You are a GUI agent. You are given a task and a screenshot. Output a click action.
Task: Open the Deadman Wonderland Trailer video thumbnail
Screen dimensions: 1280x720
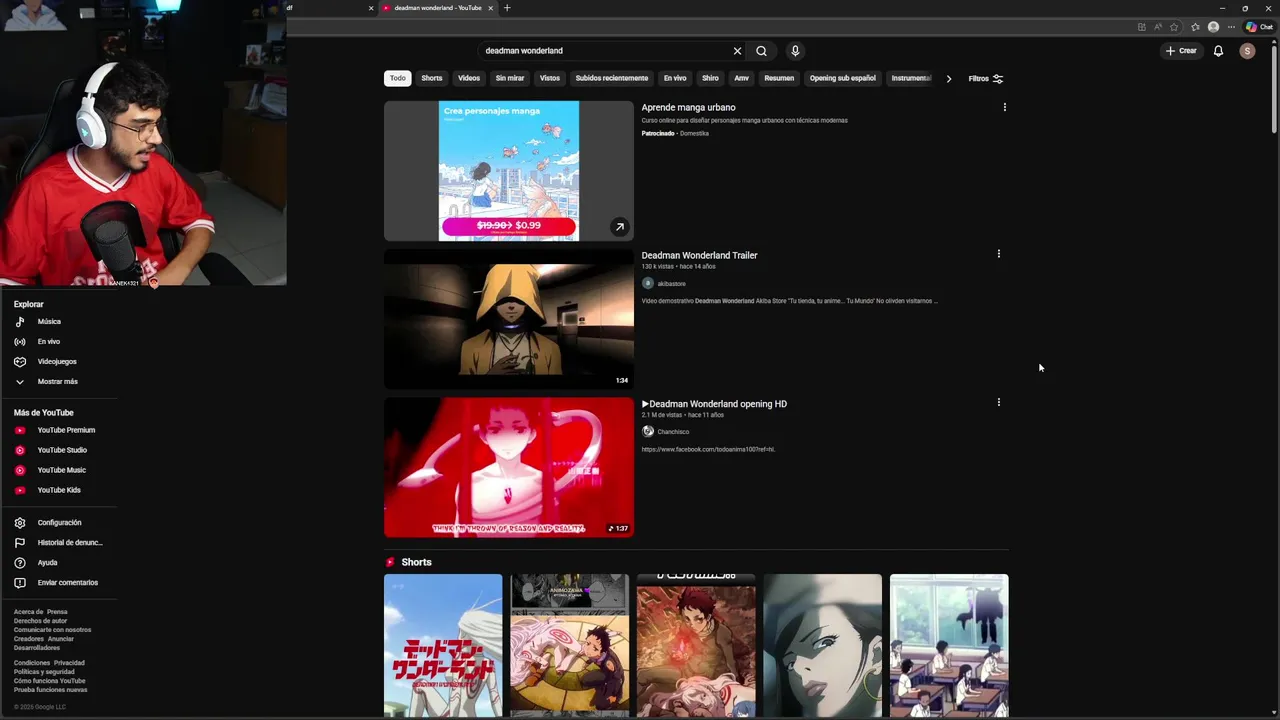click(509, 319)
